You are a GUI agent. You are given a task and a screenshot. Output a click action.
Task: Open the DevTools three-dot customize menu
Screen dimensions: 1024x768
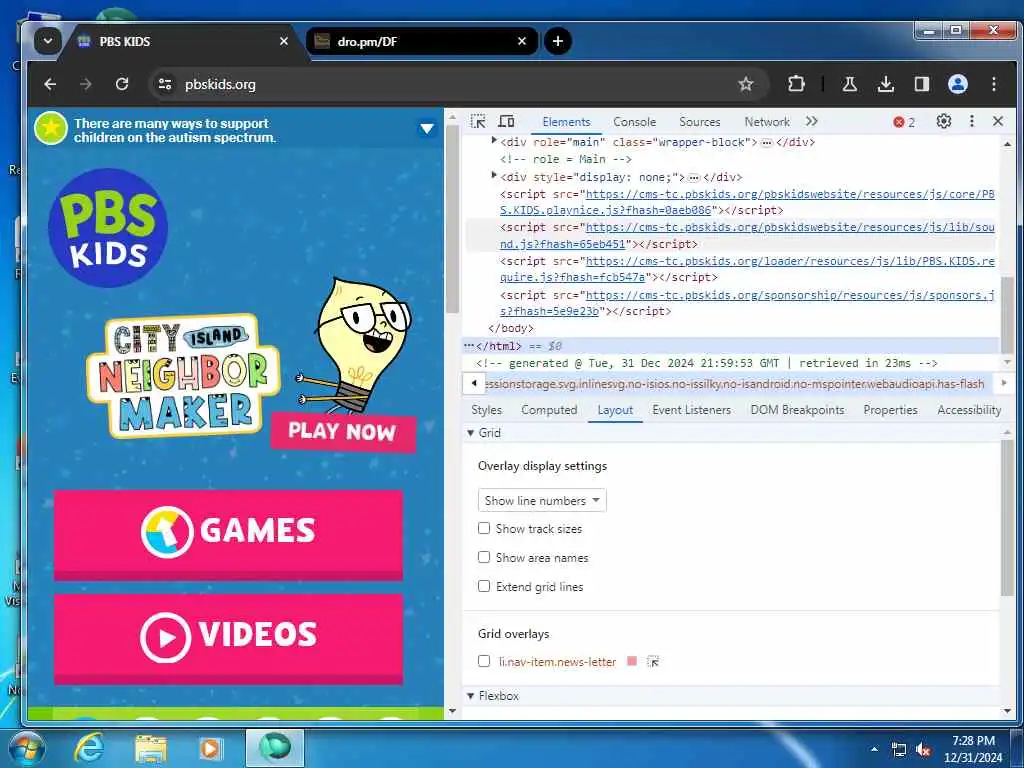tap(972, 121)
